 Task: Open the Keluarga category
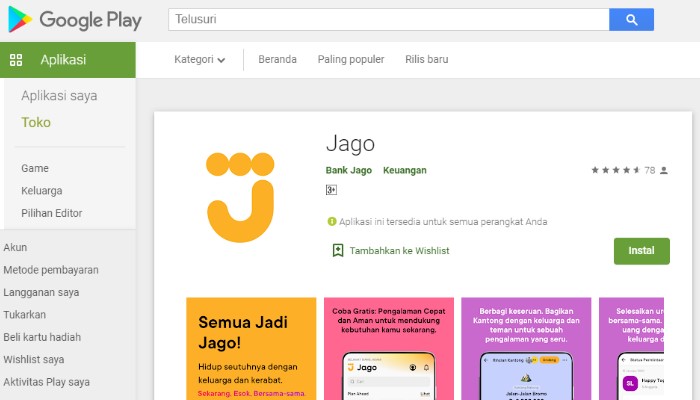coord(42,191)
